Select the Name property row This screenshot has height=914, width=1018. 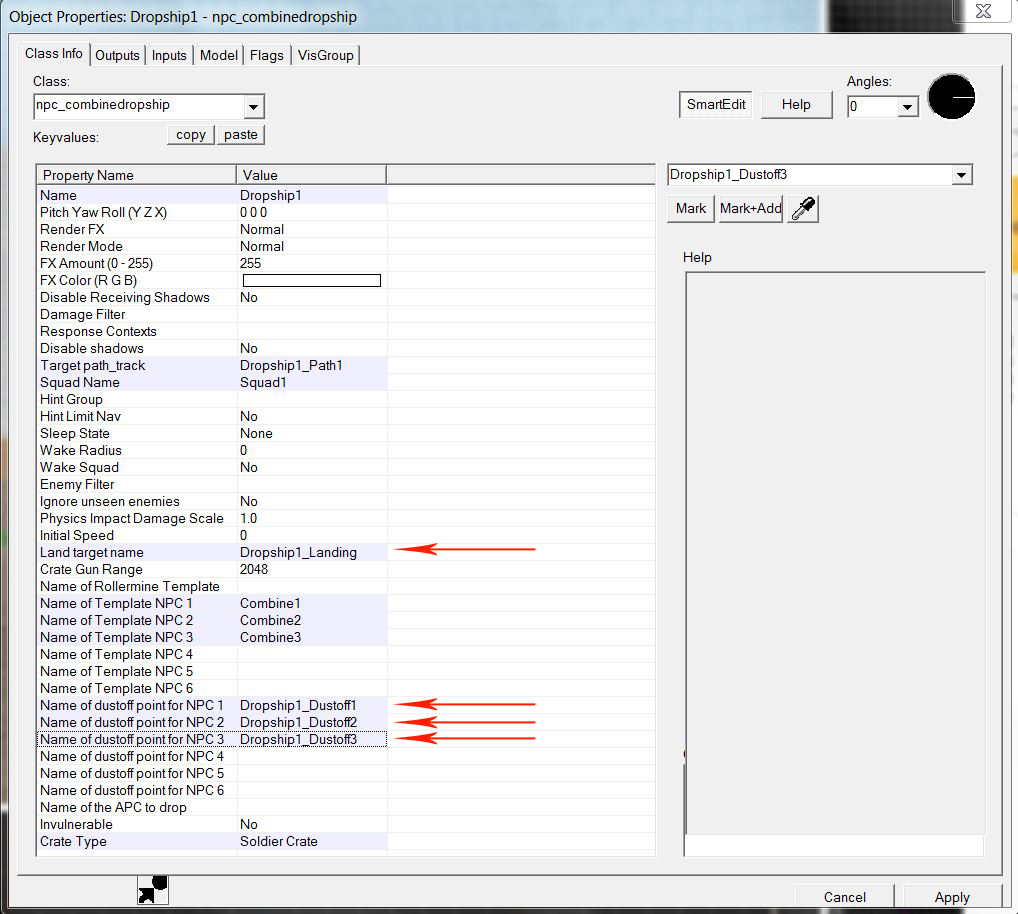pyautogui.click(x=212, y=195)
